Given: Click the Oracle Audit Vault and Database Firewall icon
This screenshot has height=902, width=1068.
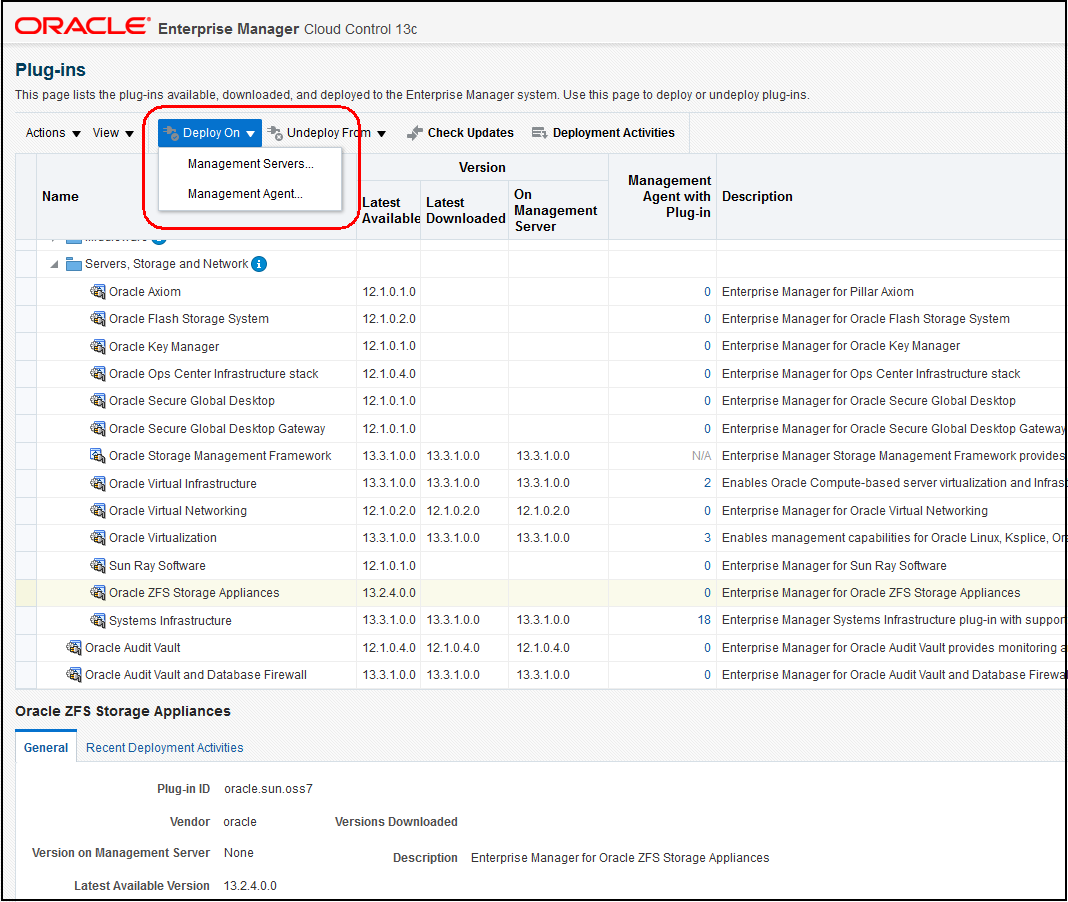Looking at the screenshot, I should tap(74, 674).
